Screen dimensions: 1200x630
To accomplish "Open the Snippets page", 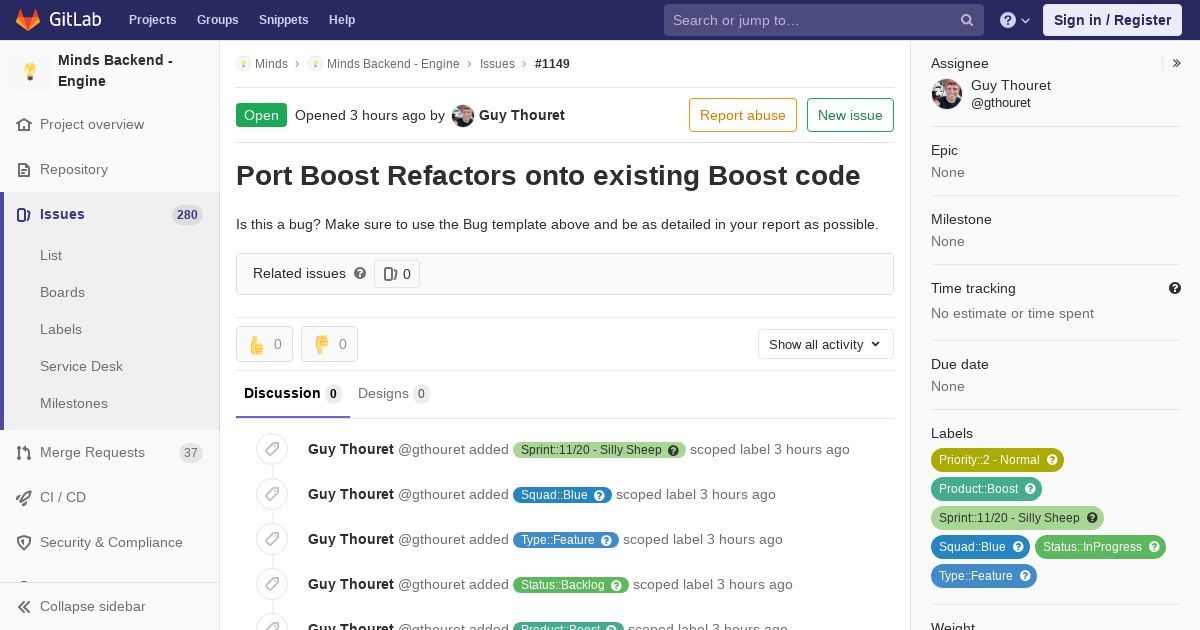I will click(284, 20).
